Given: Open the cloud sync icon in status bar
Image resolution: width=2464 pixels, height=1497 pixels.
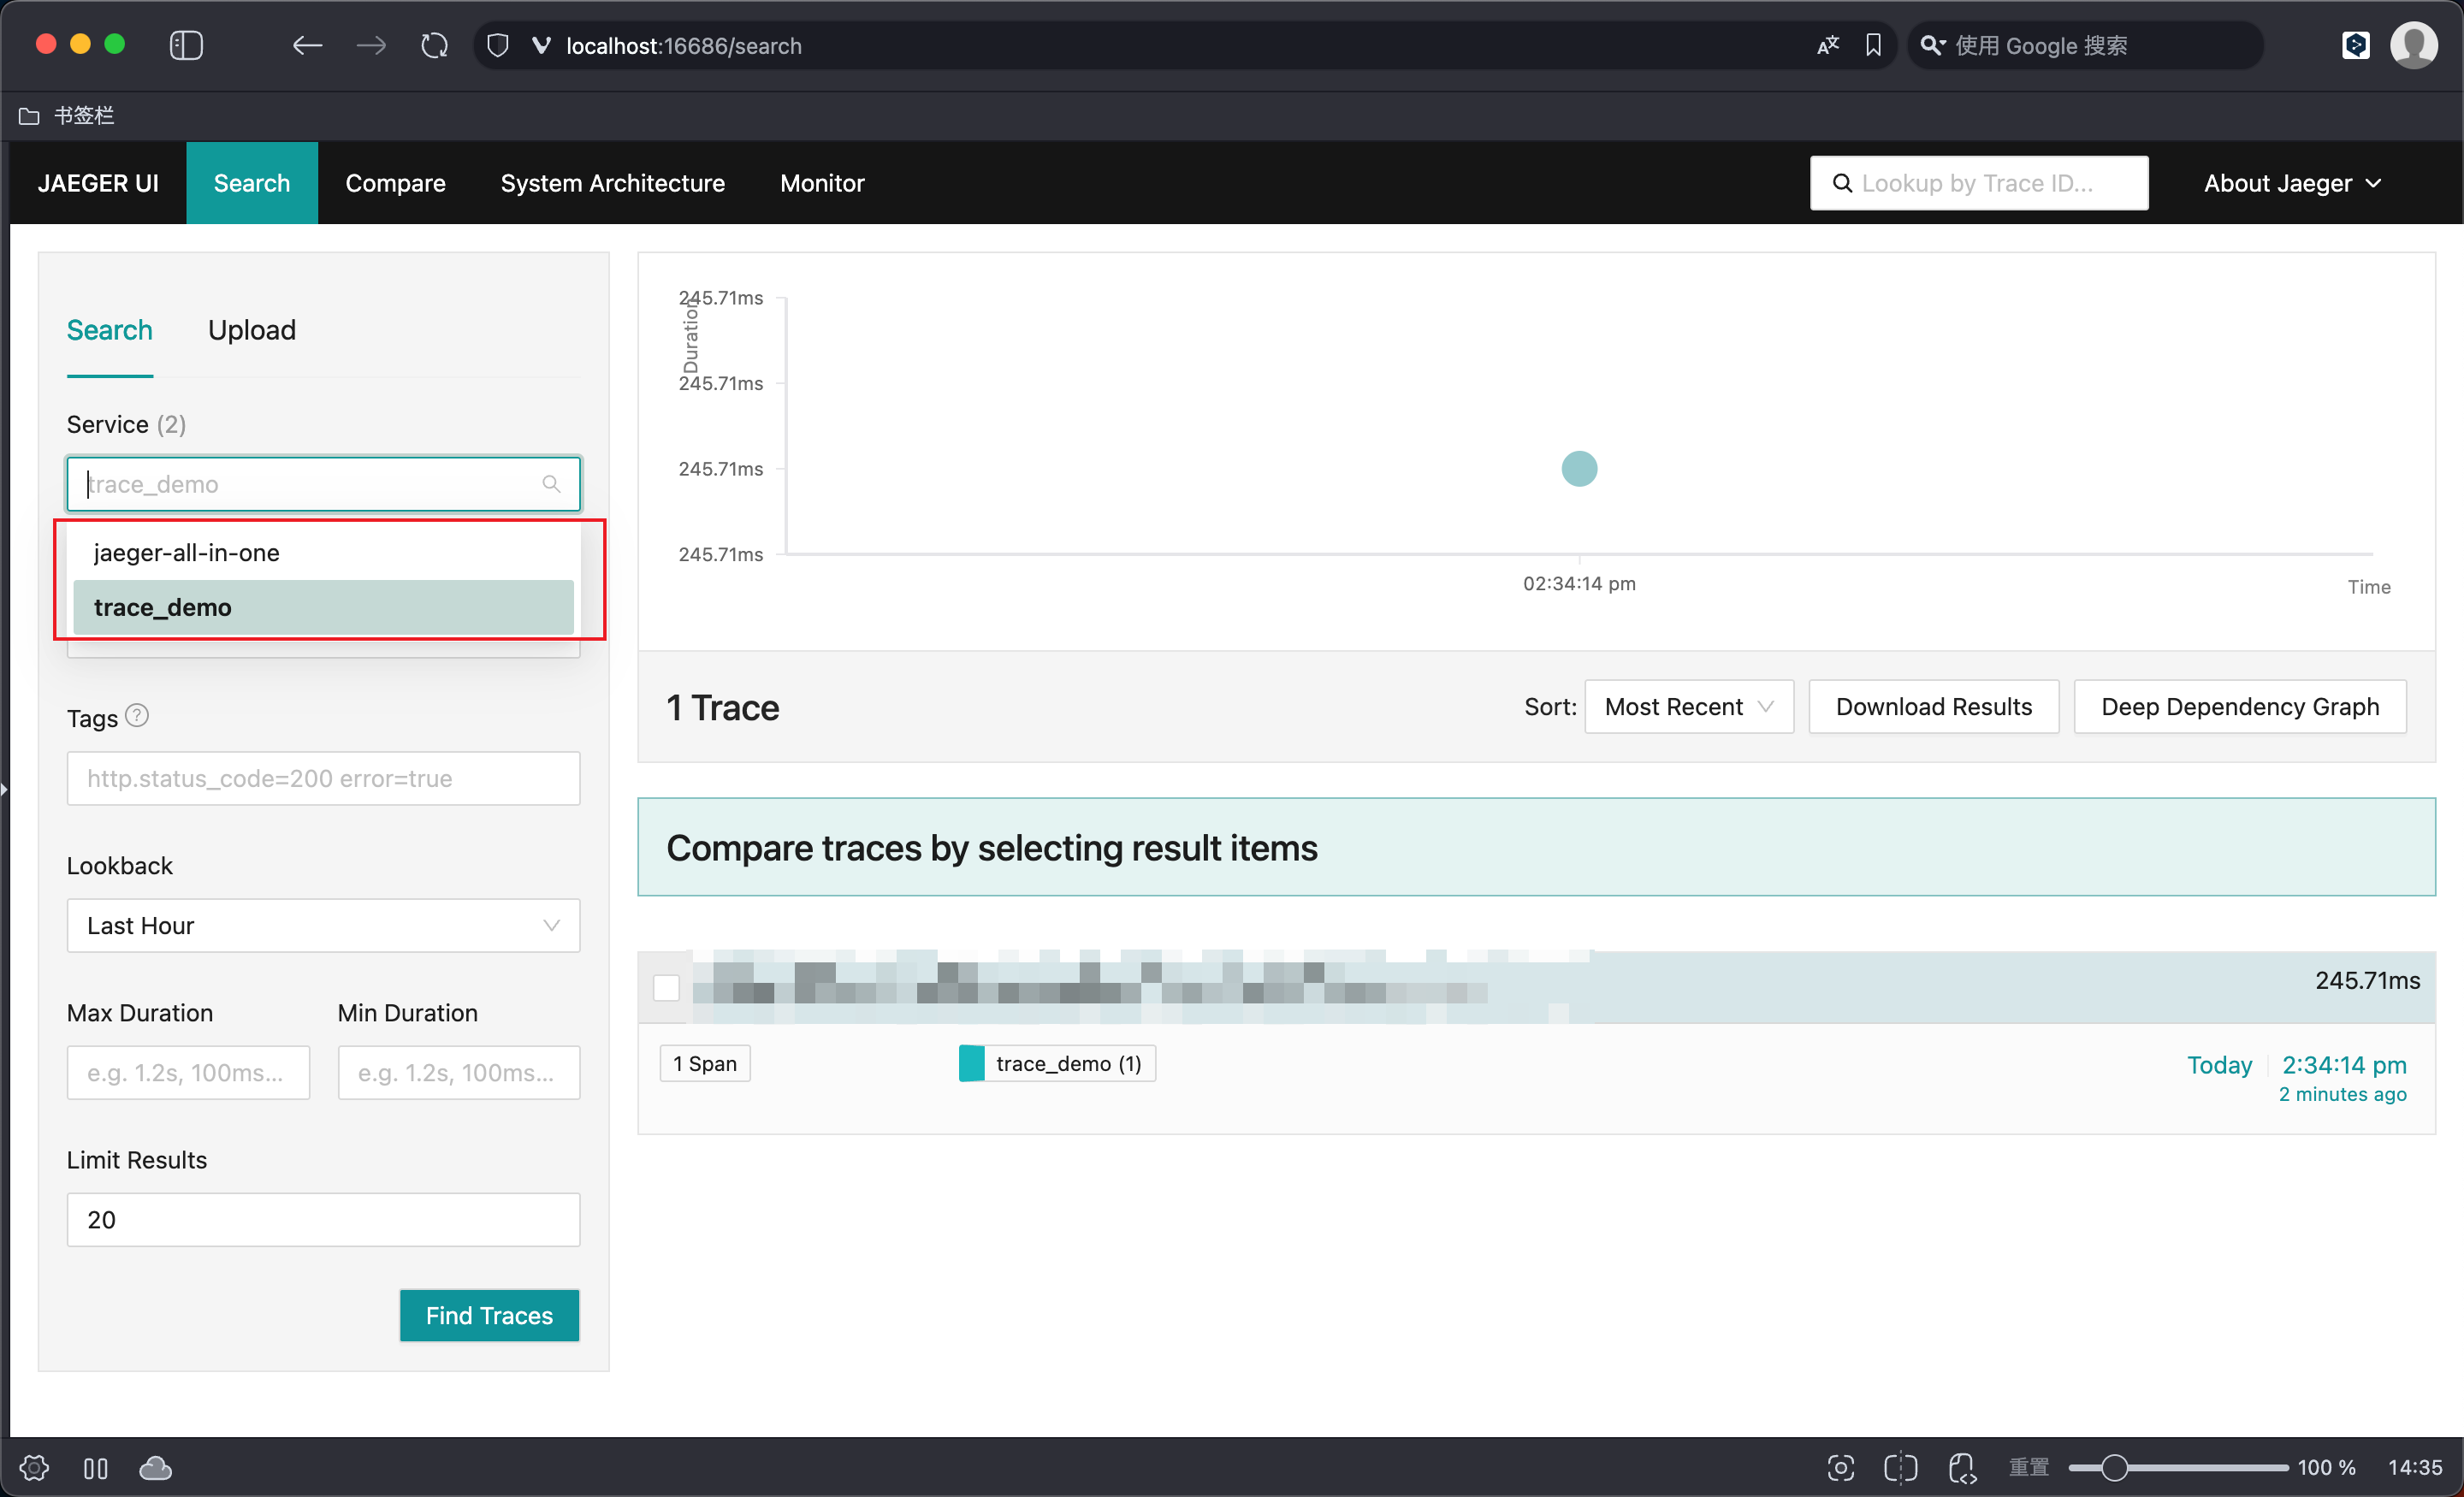Looking at the screenshot, I should pyautogui.click(x=155, y=1467).
